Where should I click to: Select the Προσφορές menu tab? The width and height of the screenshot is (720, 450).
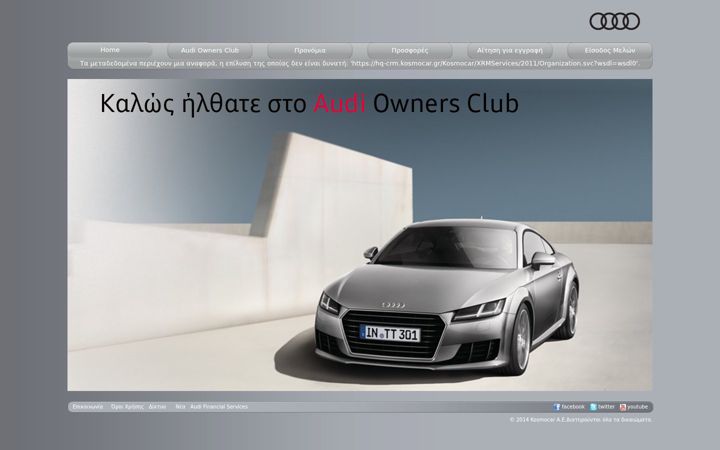coord(410,51)
